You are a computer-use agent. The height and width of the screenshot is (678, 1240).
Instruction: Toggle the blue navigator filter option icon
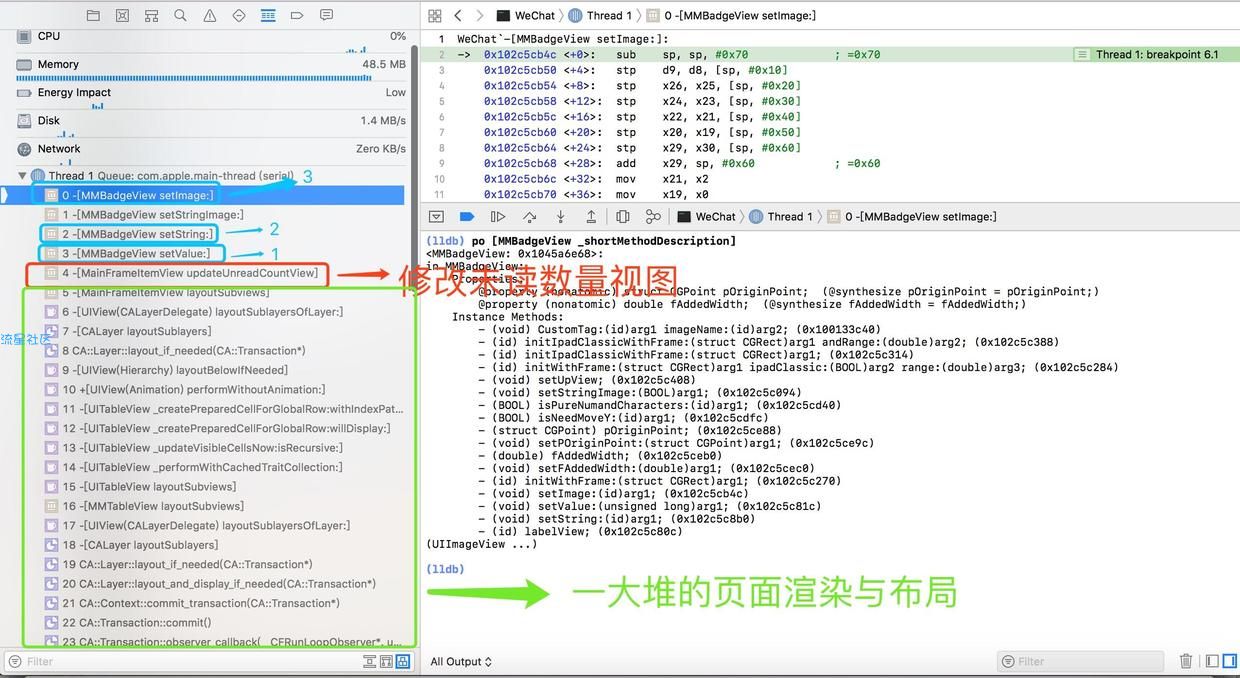pos(403,661)
